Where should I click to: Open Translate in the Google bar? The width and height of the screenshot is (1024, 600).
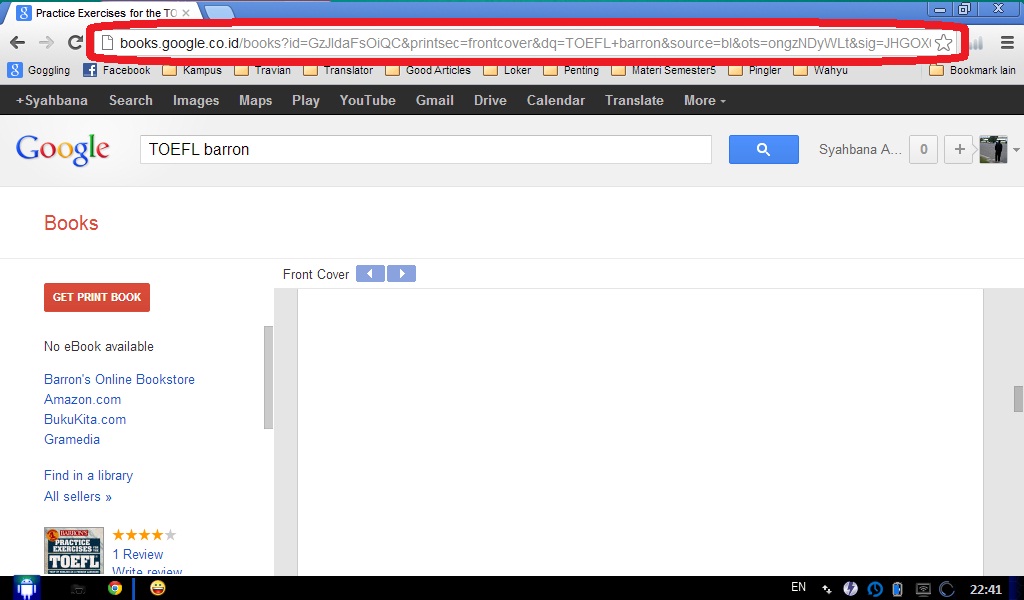[x=634, y=101]
